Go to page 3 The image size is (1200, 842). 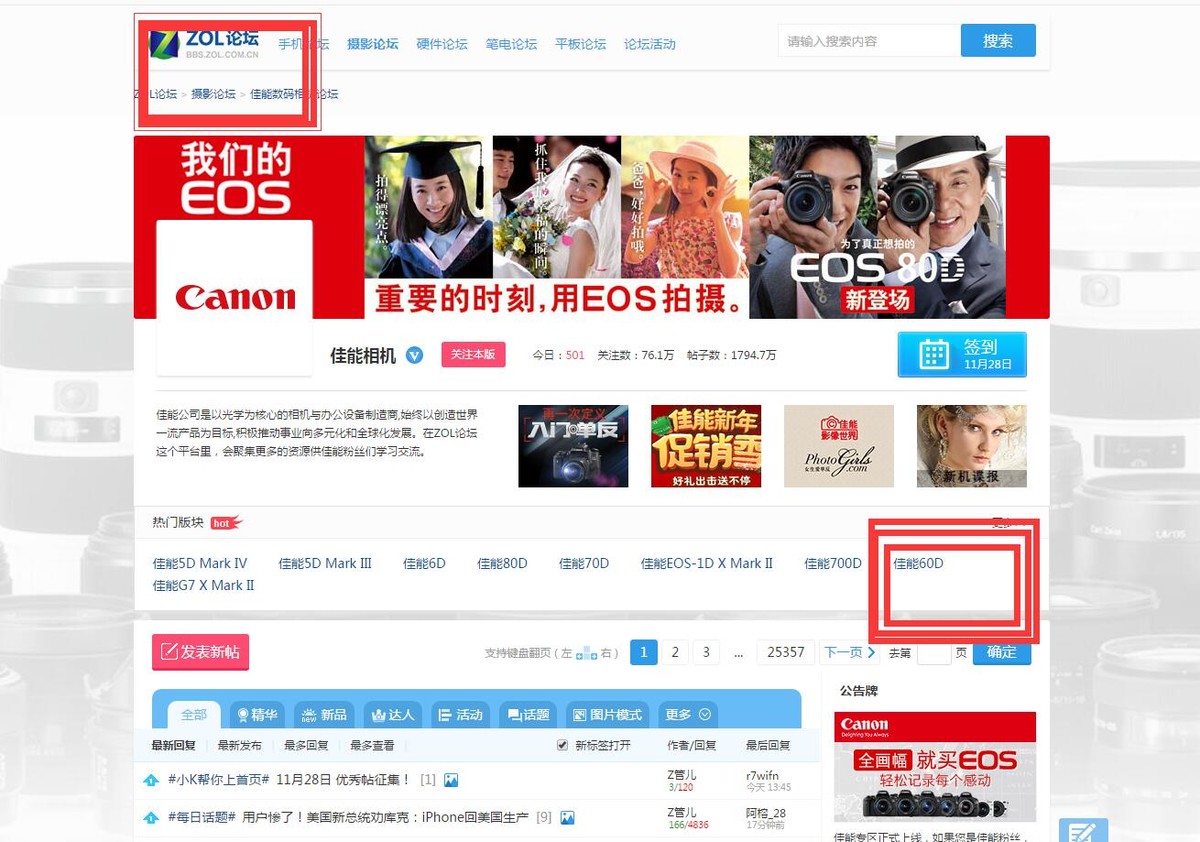(706, 652)
